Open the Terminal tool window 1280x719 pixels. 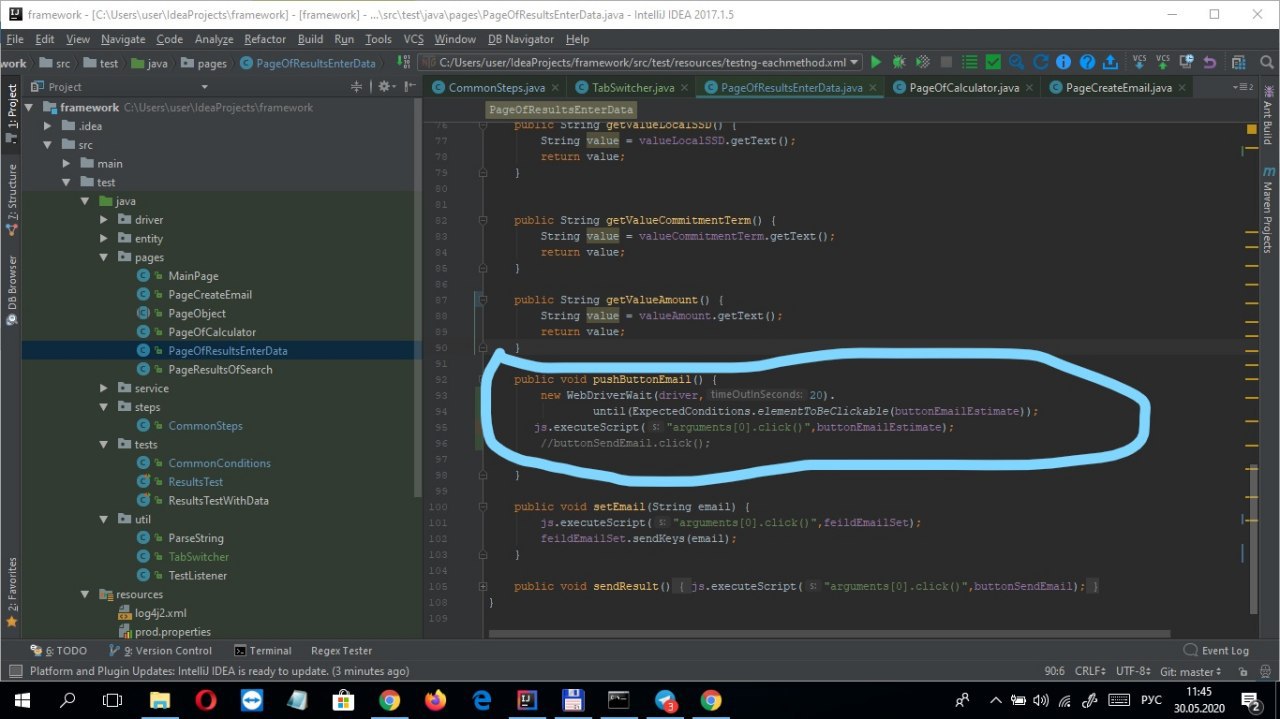[x=263, y=650]
